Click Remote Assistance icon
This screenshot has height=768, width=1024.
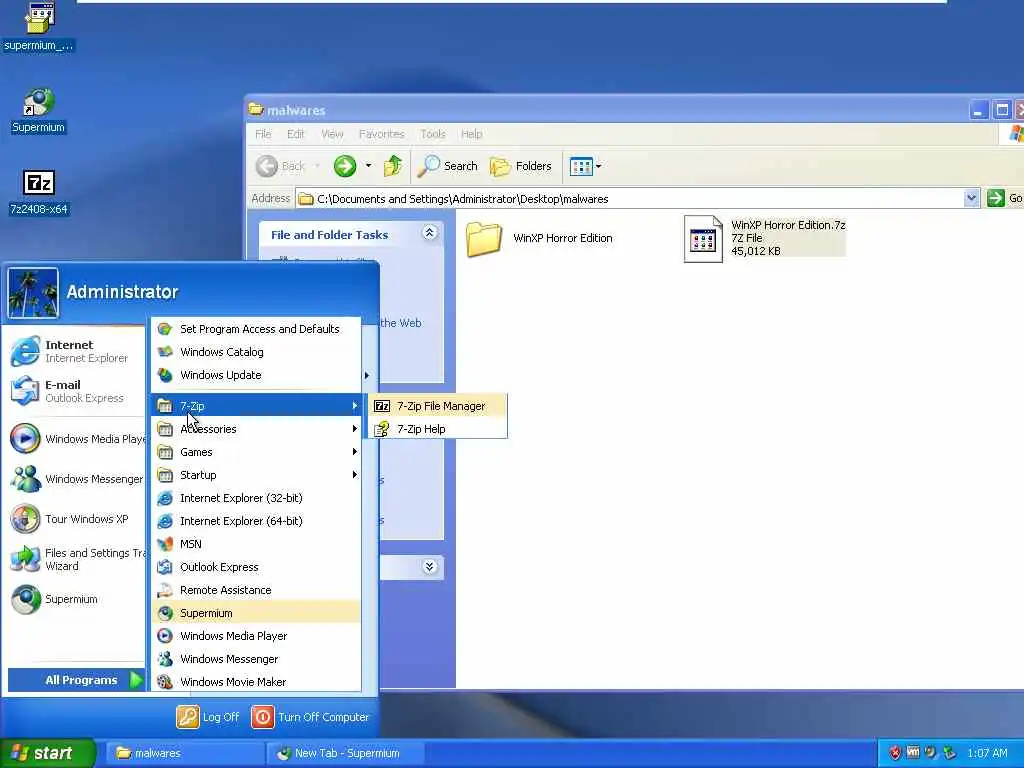pos(165,590)
